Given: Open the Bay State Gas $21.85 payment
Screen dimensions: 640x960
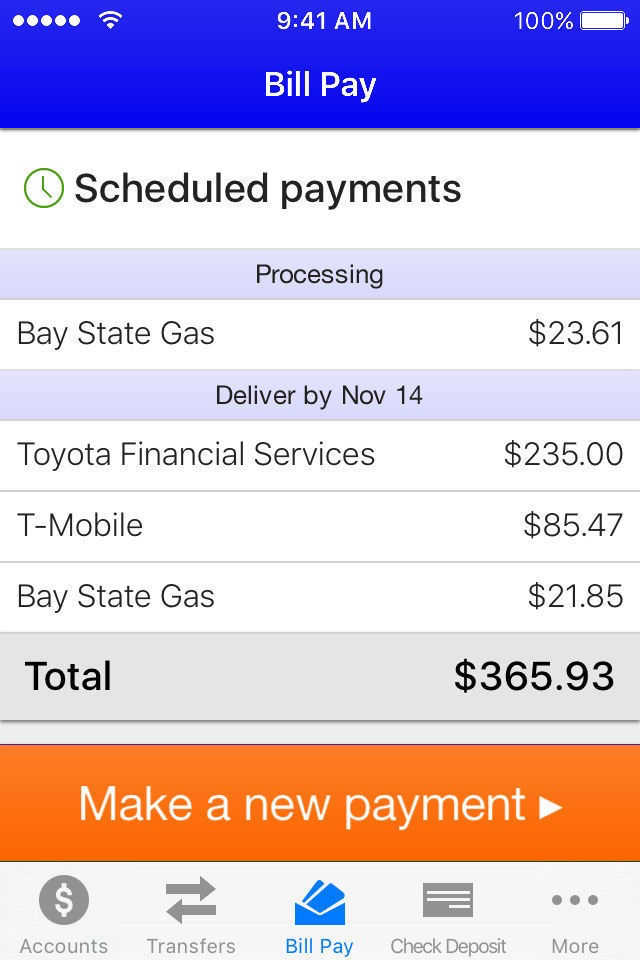Looking at the screenshot, I should [320, 598].
